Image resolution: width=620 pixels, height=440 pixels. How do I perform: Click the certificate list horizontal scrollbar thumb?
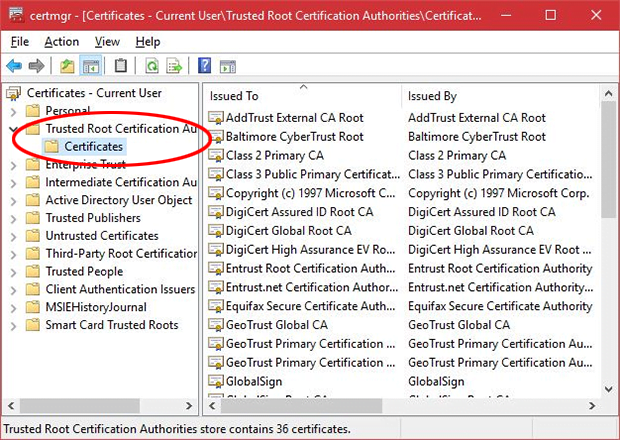(x=301, y=406)
